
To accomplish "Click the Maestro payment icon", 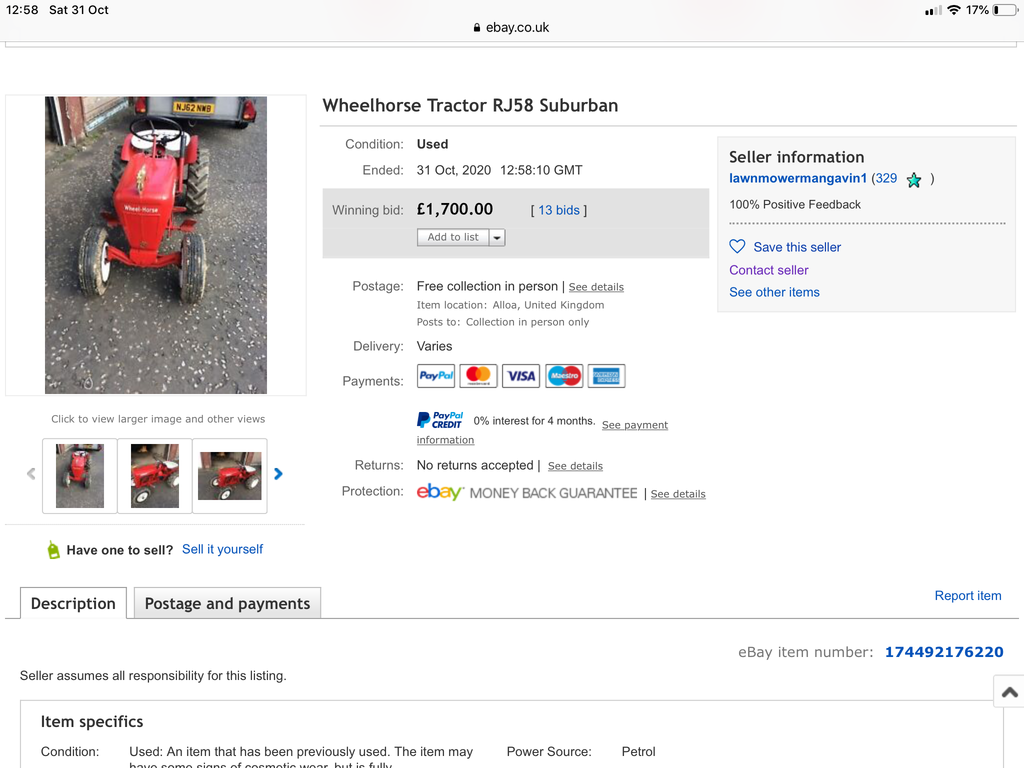I will coord(564,376).
